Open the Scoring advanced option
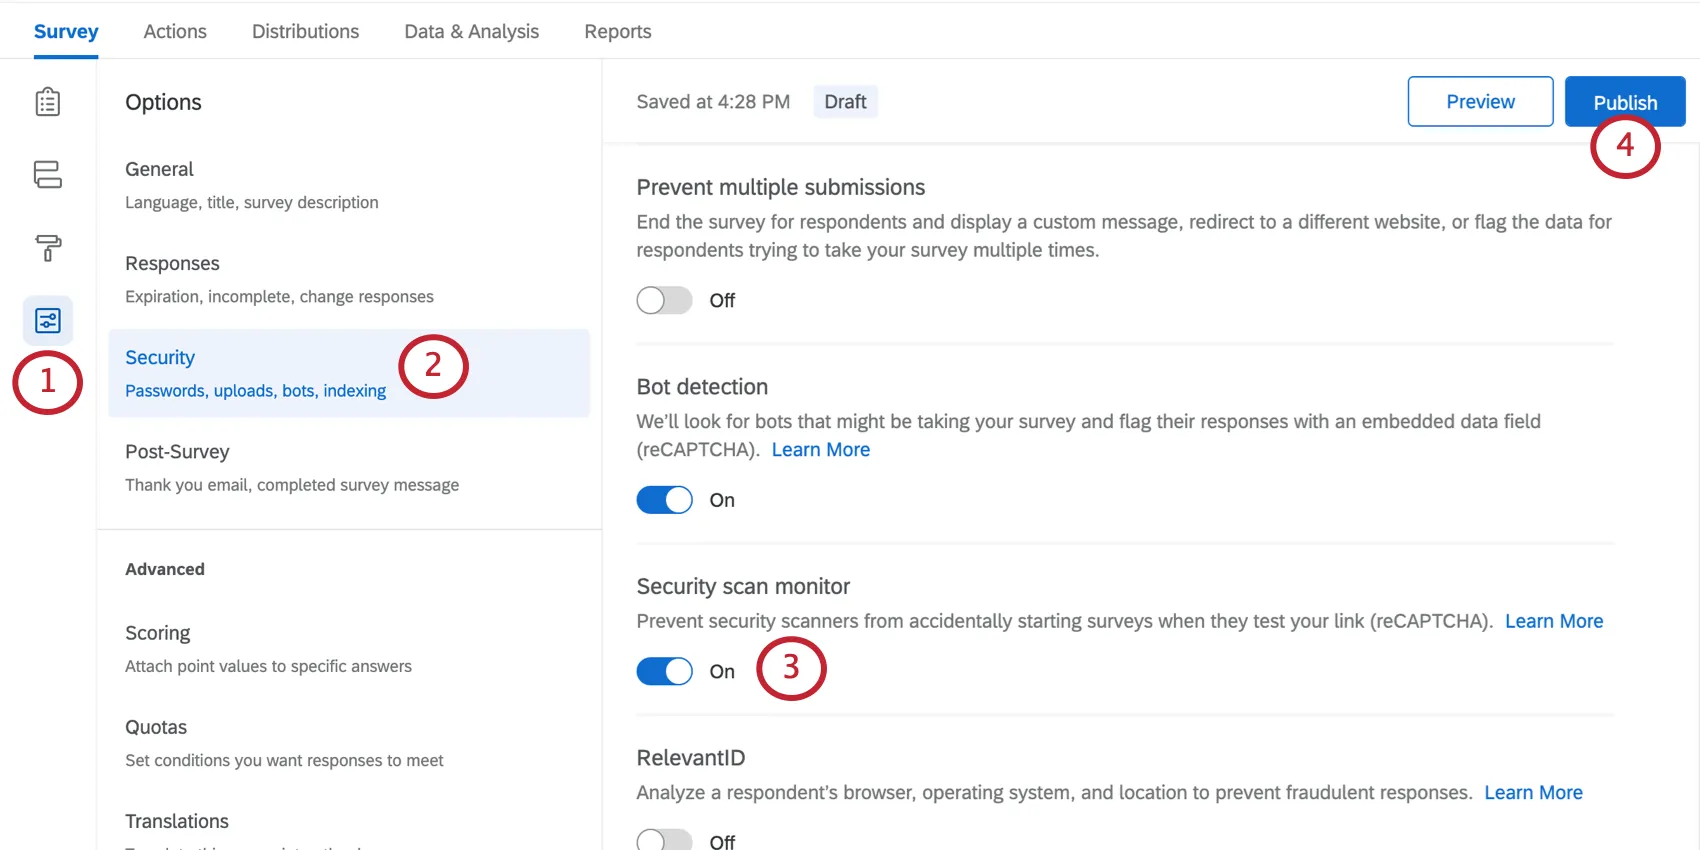The image size is (1700, 850). pos(267,648)
